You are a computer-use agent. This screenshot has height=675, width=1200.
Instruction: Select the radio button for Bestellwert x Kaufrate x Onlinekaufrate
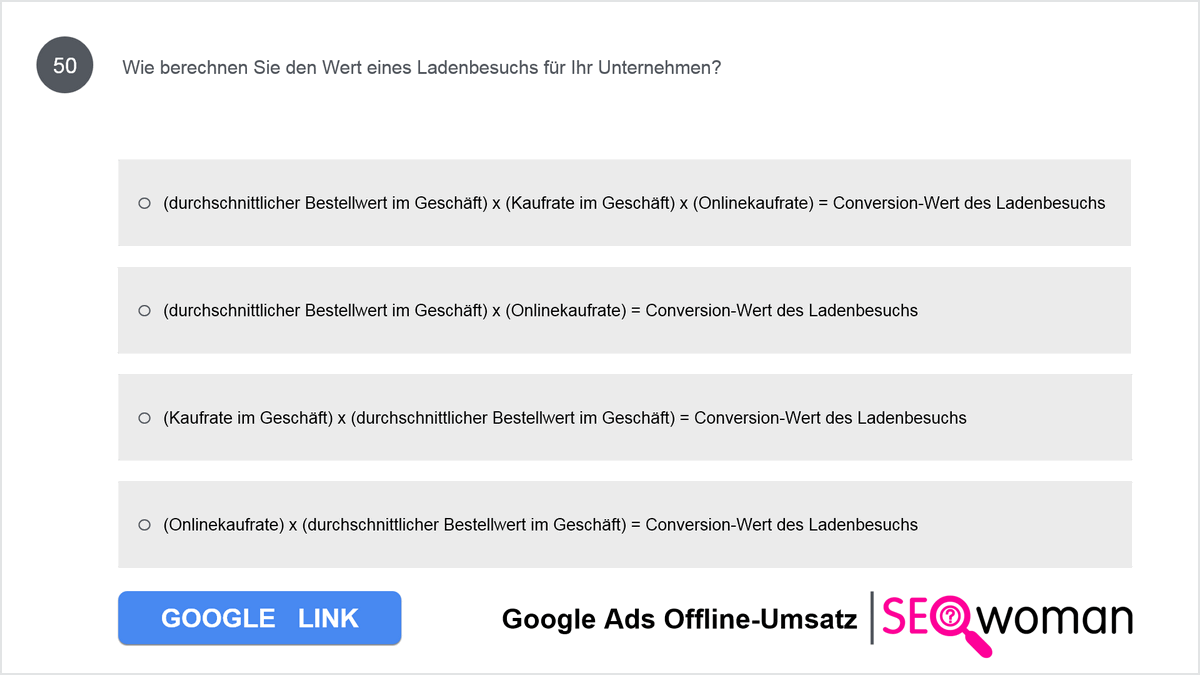coord(144,203)
